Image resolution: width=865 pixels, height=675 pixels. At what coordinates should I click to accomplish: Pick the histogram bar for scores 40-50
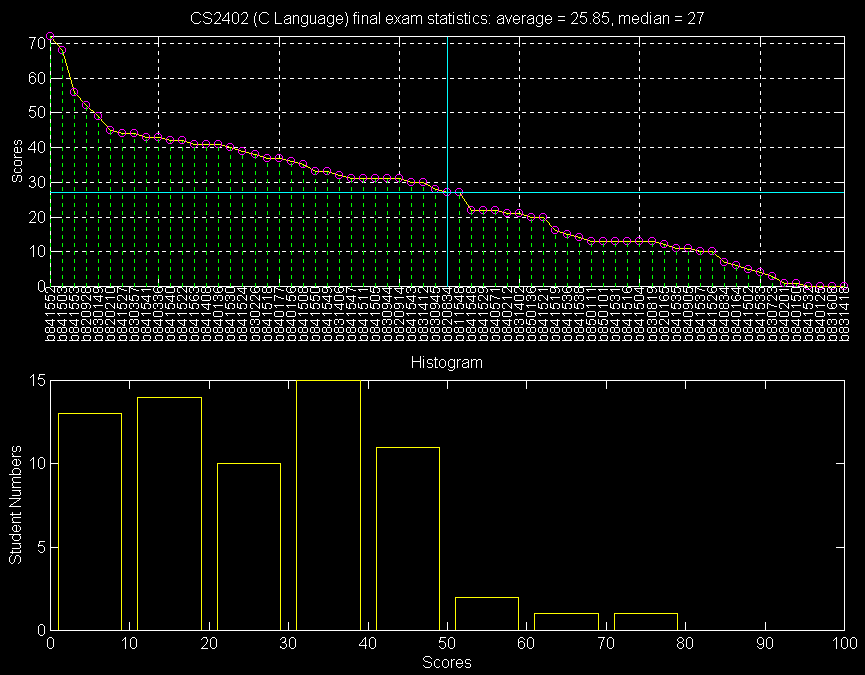pos(407,538)
